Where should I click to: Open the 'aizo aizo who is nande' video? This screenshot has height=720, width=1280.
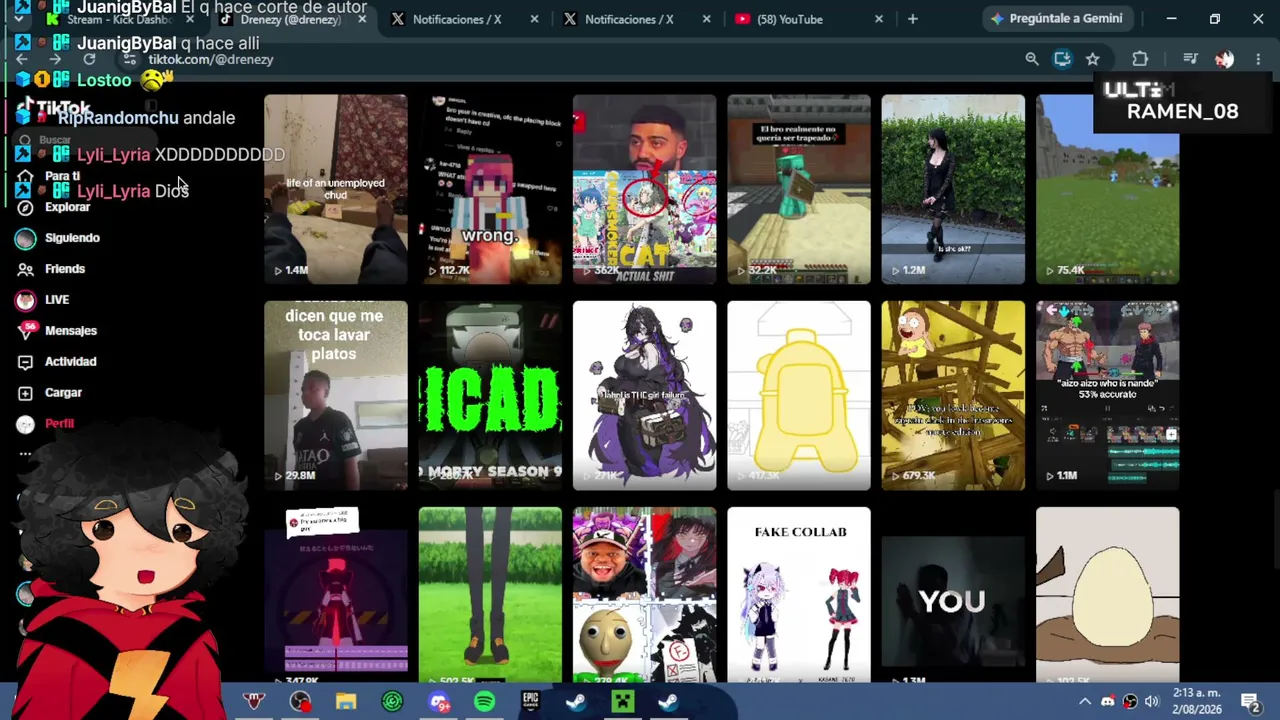[x=1108, y=396]
